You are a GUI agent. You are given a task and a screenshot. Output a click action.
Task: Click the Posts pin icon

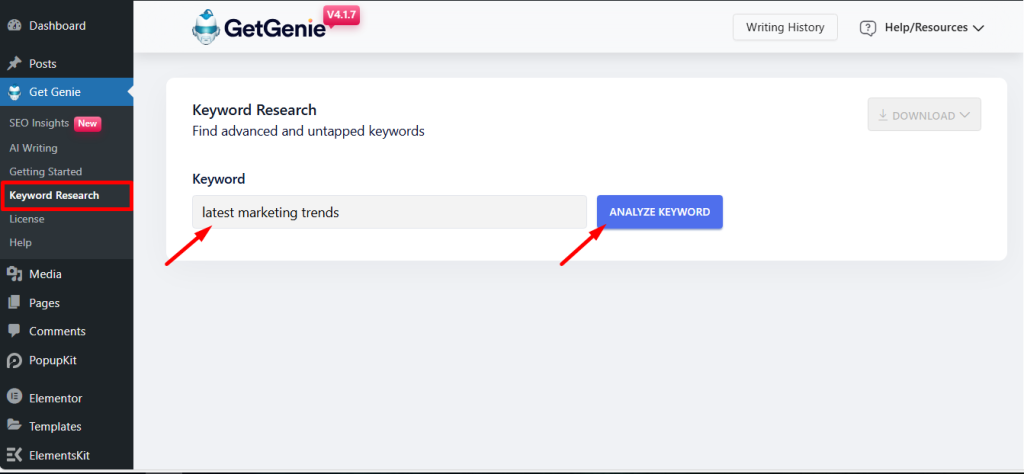pos(14,64)
